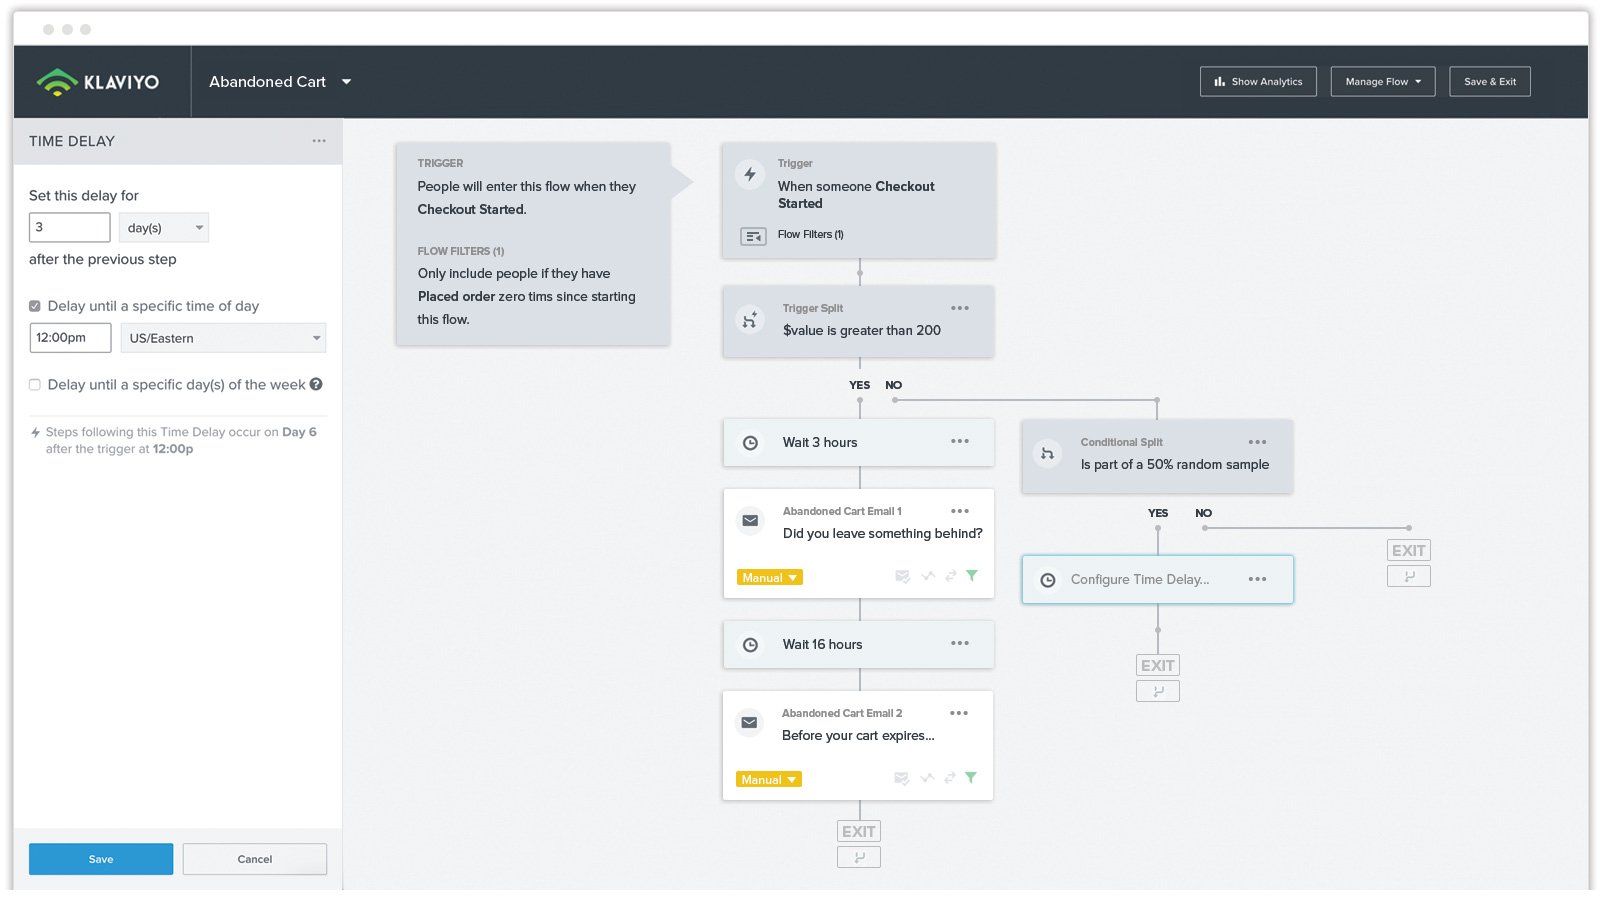This screenshot has height=900, width=1600.
Task: Open the day(s) unit dropdown
Action: pos(164,228)
